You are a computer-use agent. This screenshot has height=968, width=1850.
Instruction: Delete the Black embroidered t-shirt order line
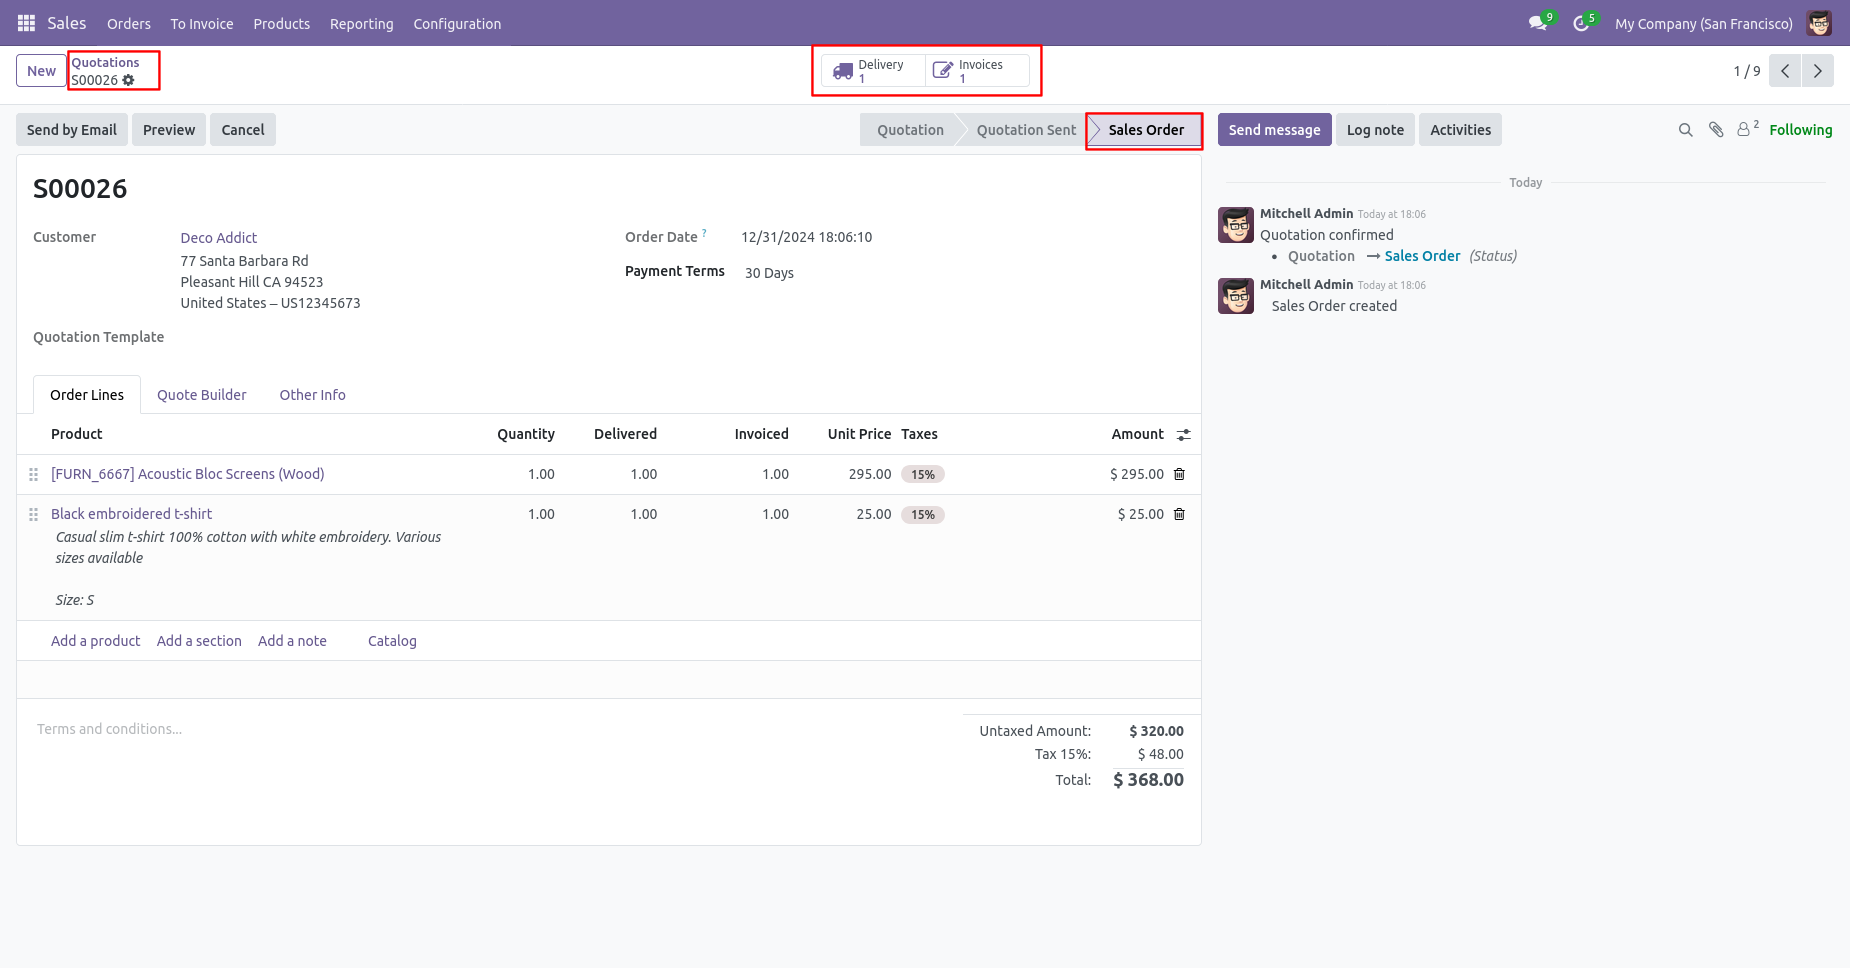pos(1179,514)
